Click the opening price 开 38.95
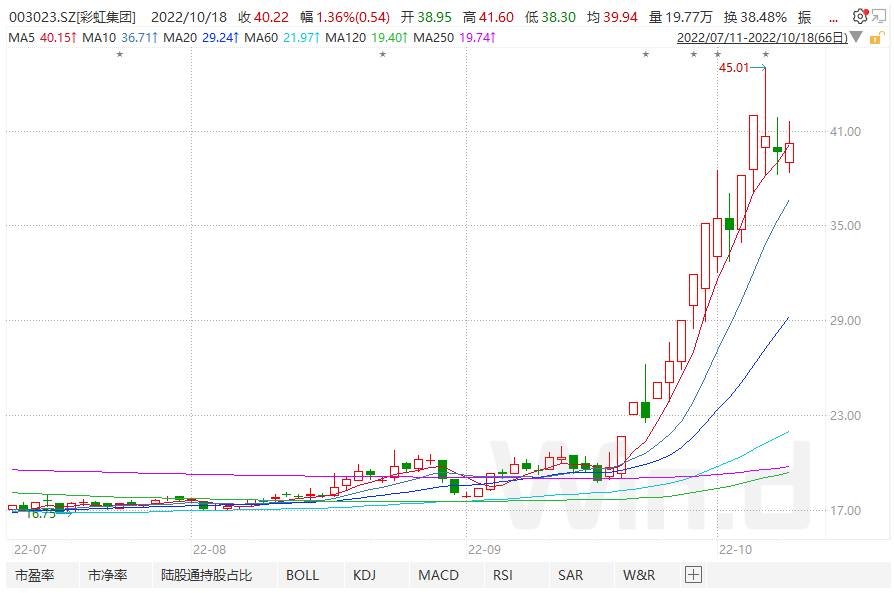The width and height of the screenshot is (894, 593). (426, 17)
